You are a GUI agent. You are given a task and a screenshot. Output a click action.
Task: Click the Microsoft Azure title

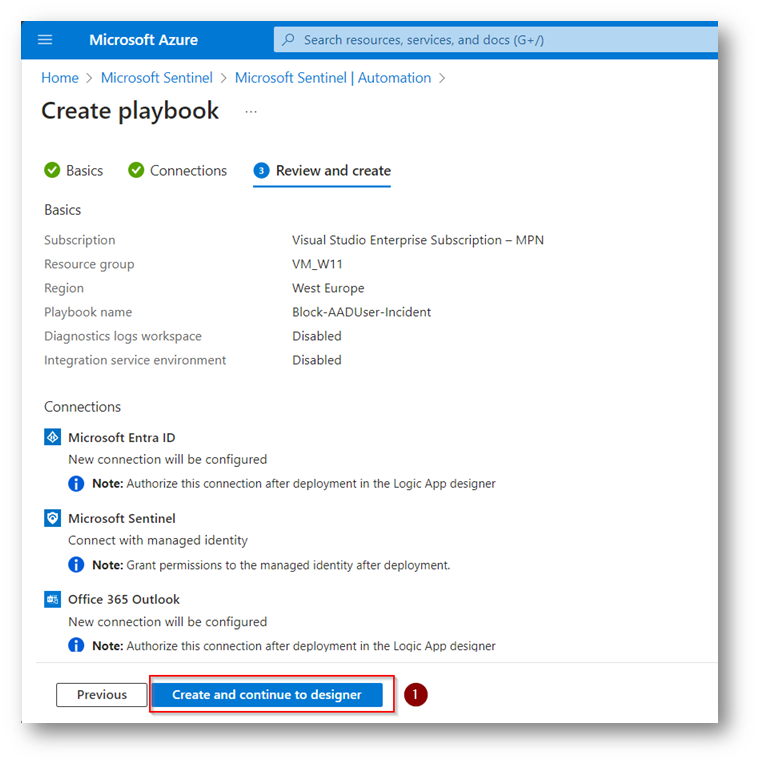143,40
